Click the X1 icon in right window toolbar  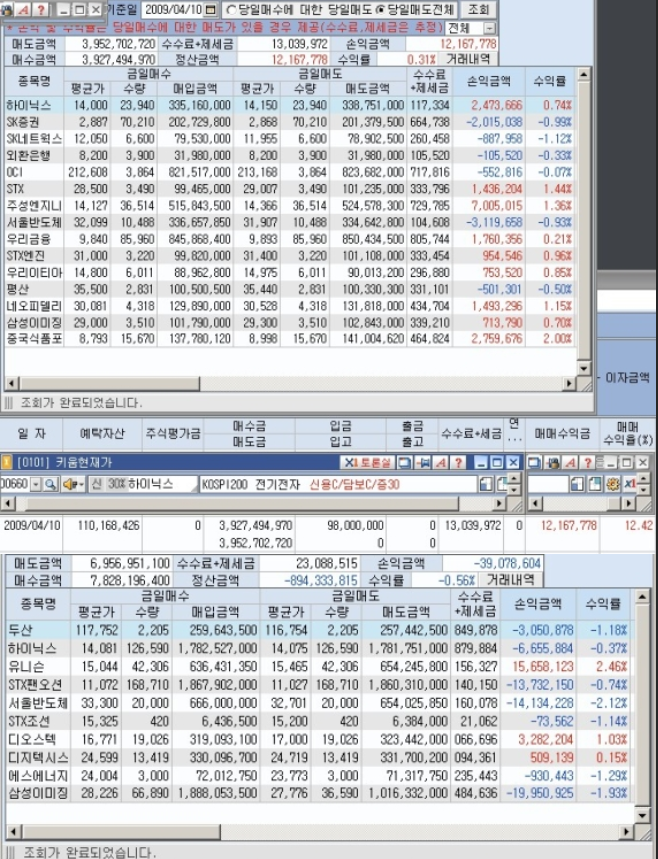tap(629, 484)
